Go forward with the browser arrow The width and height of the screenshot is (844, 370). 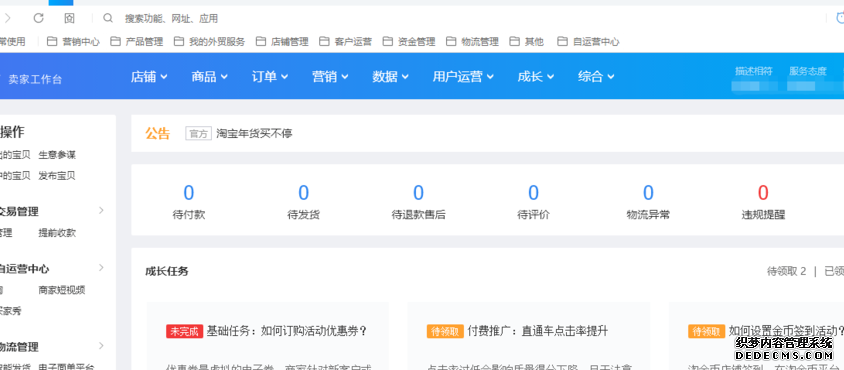tap(8, 18)
